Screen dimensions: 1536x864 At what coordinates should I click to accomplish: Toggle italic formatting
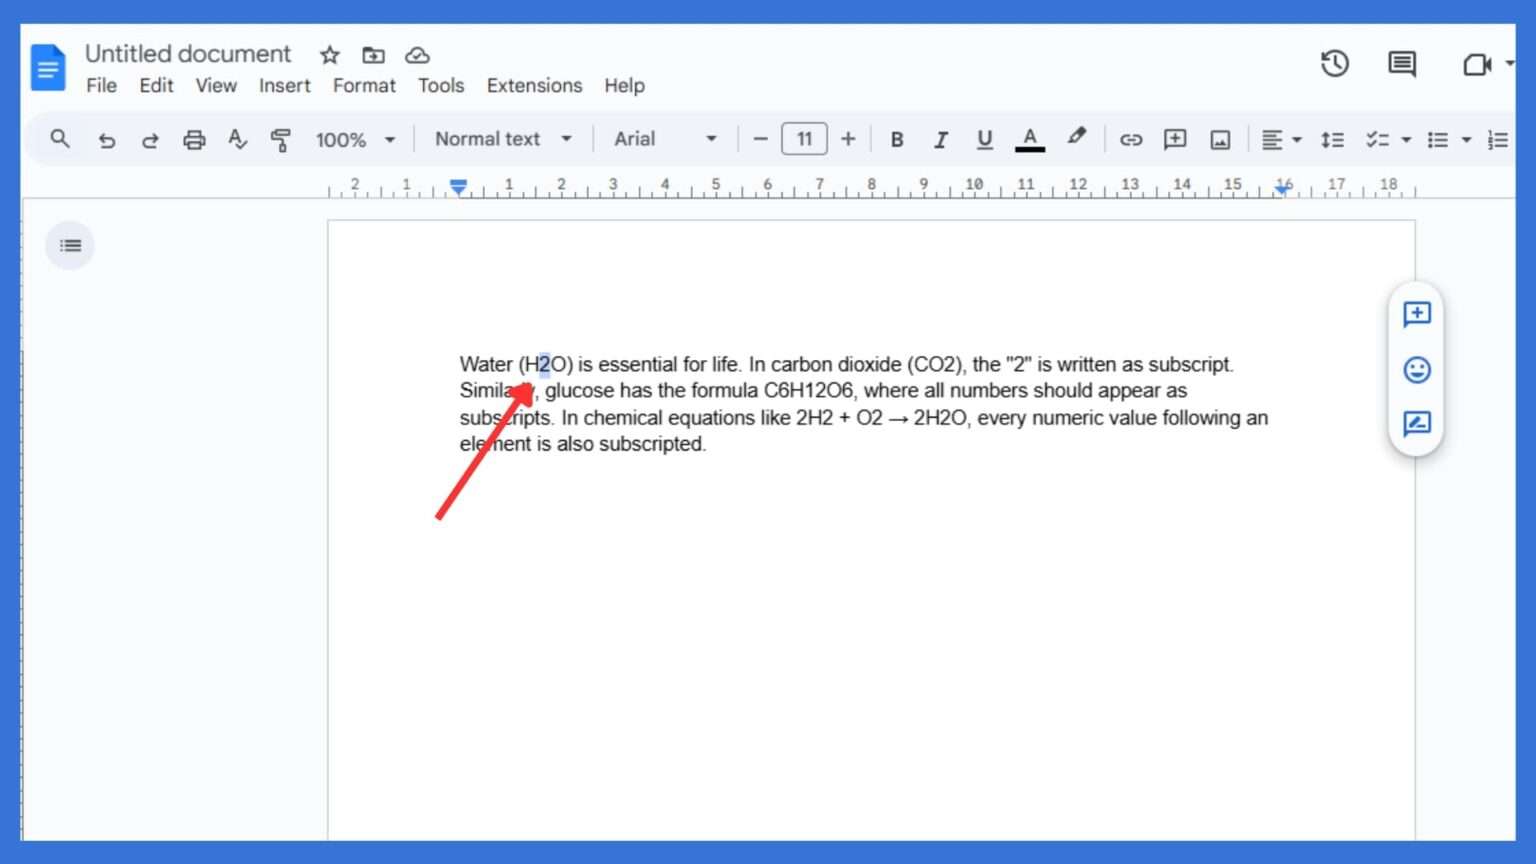[x=940, y=140]
